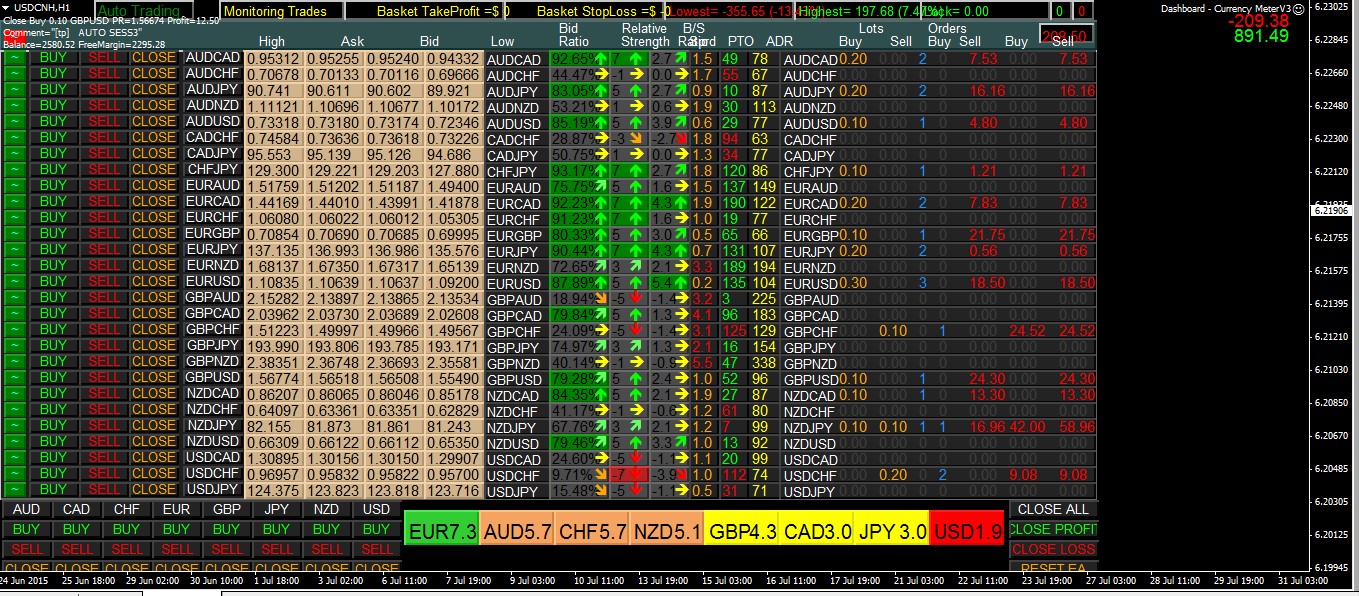Click the green Bid Ratio up arrow for AUDCAD
Screen dimensions: 1359x596
click(x=601, y=59)
